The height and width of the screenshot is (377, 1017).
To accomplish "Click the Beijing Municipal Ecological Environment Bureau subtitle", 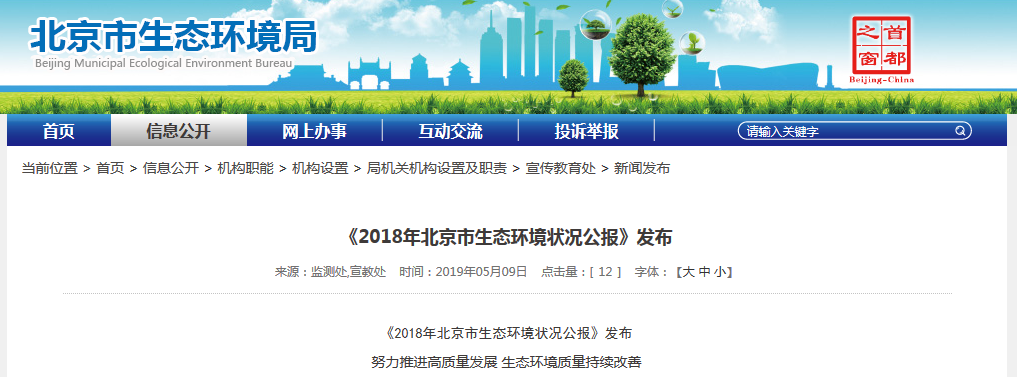I will (x=163, y=64).
